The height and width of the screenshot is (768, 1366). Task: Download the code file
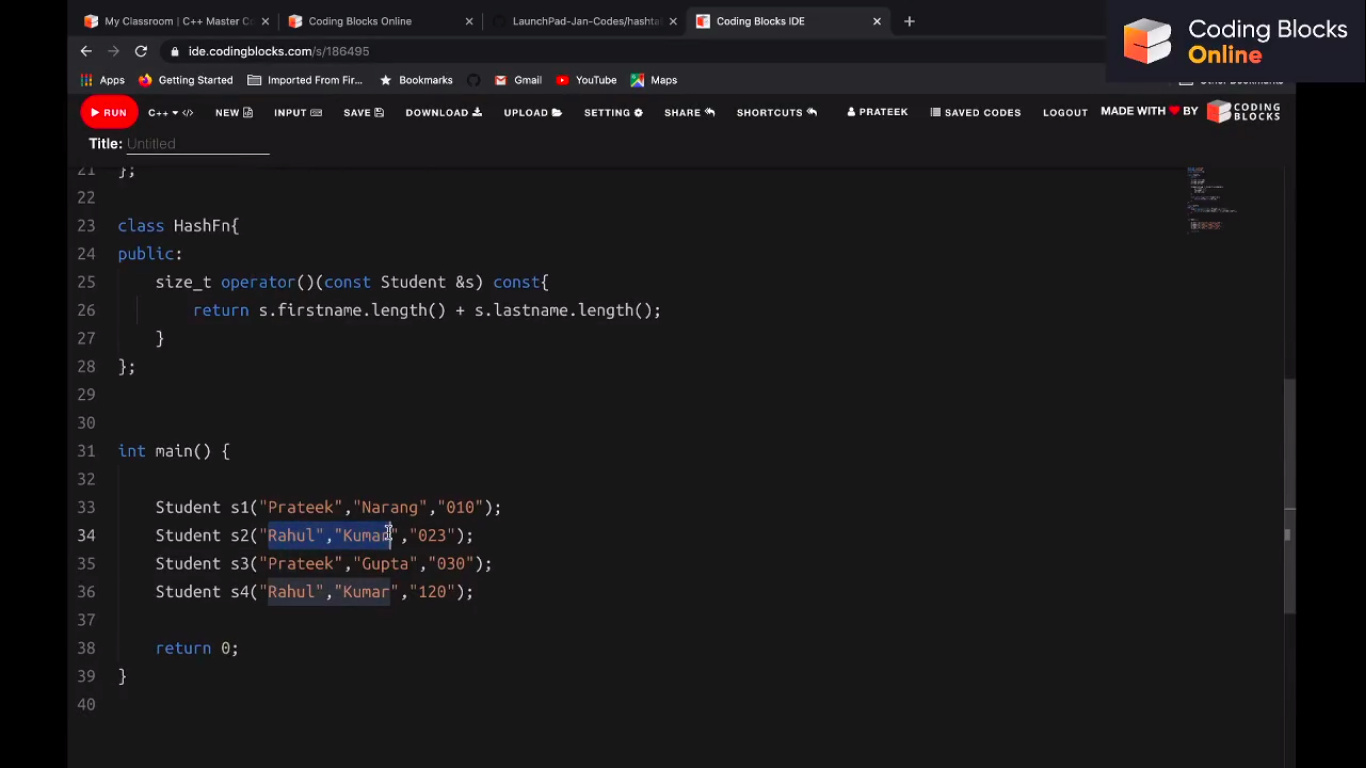click(x=443, y=113)
